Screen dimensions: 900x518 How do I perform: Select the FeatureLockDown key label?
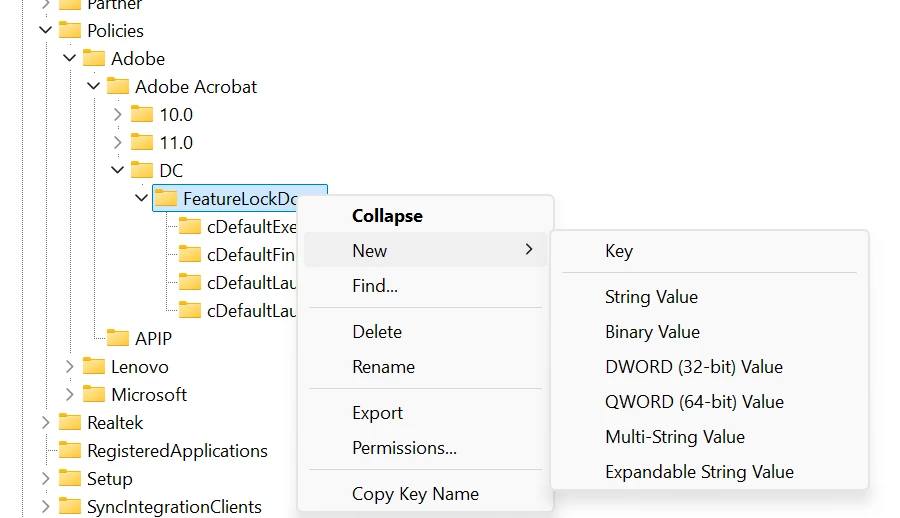240,199
